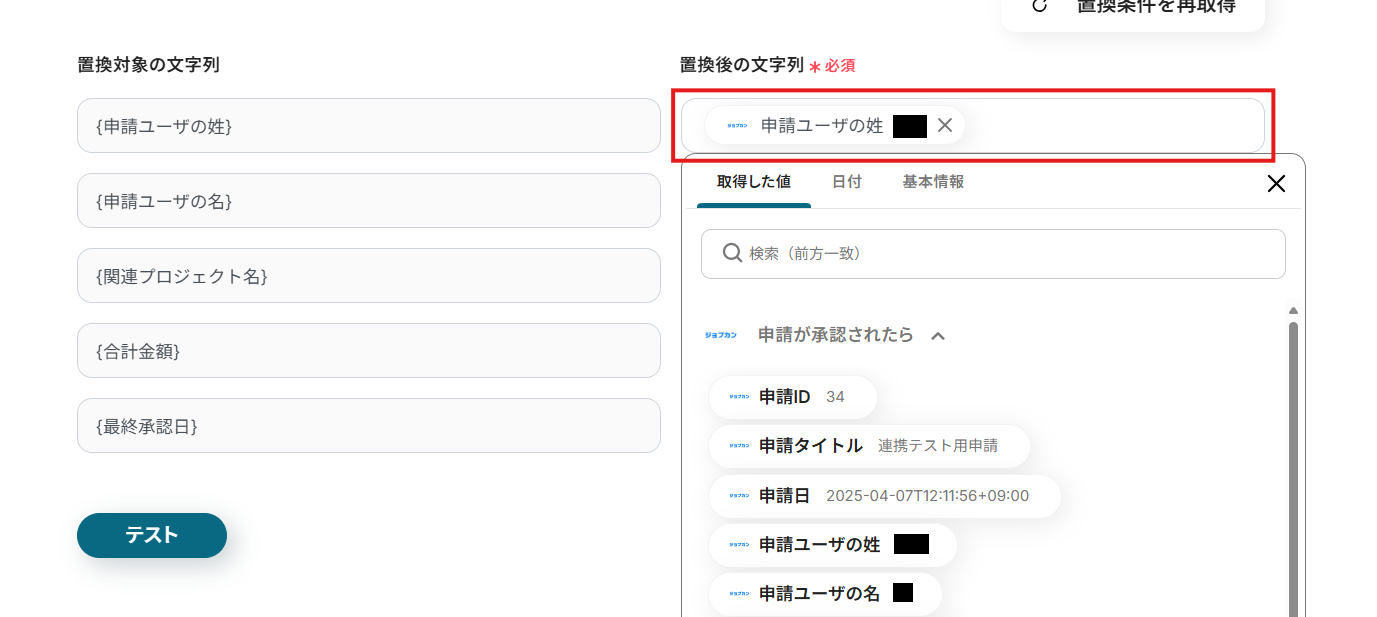Switch to the 取得した値 tab
1377x617 pixels.
point(754,182)
